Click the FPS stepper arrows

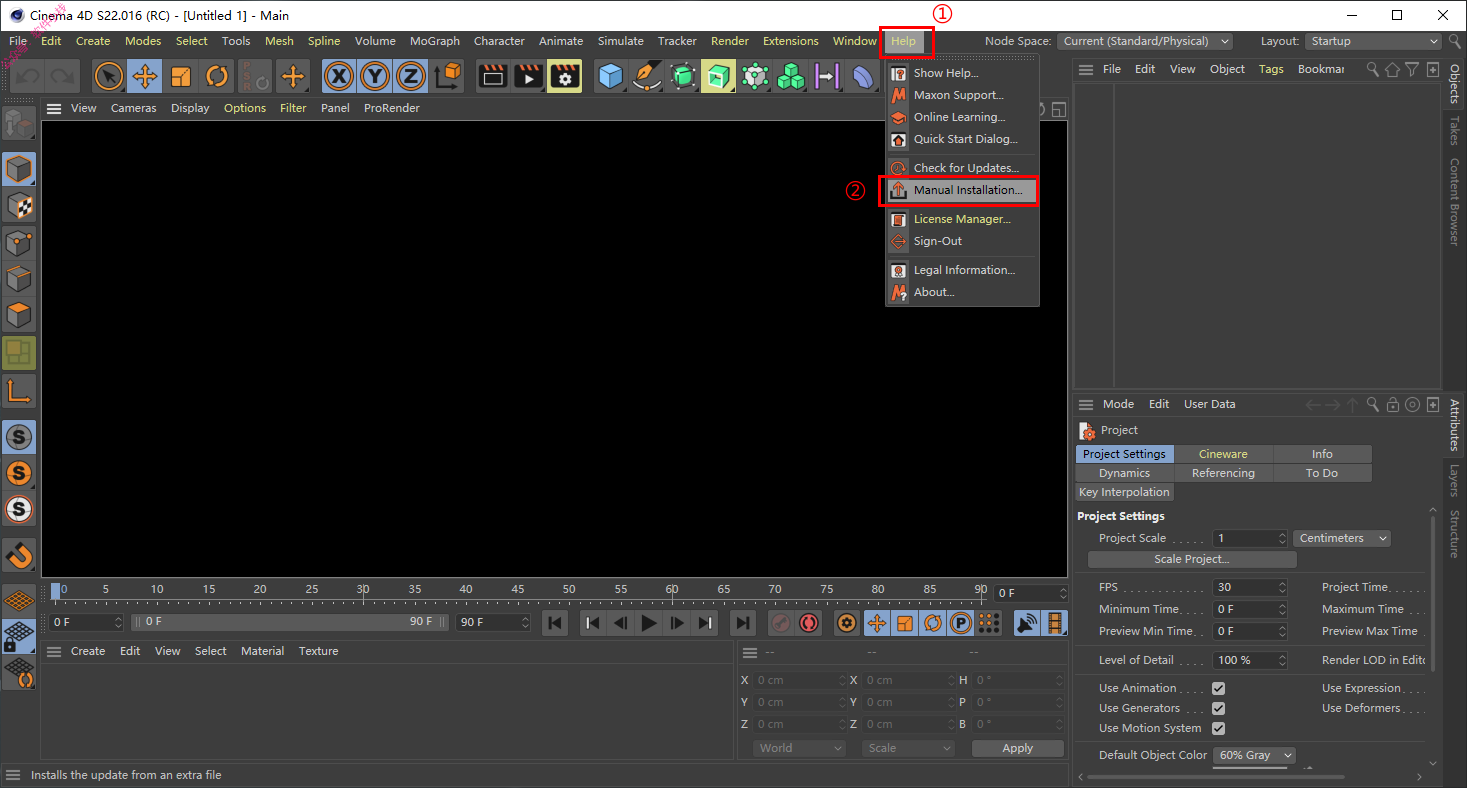click(1282, 587)
